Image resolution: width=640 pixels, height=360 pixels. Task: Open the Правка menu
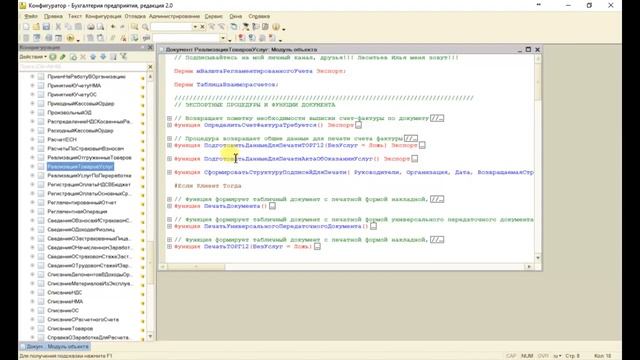(x=53, y=16)
